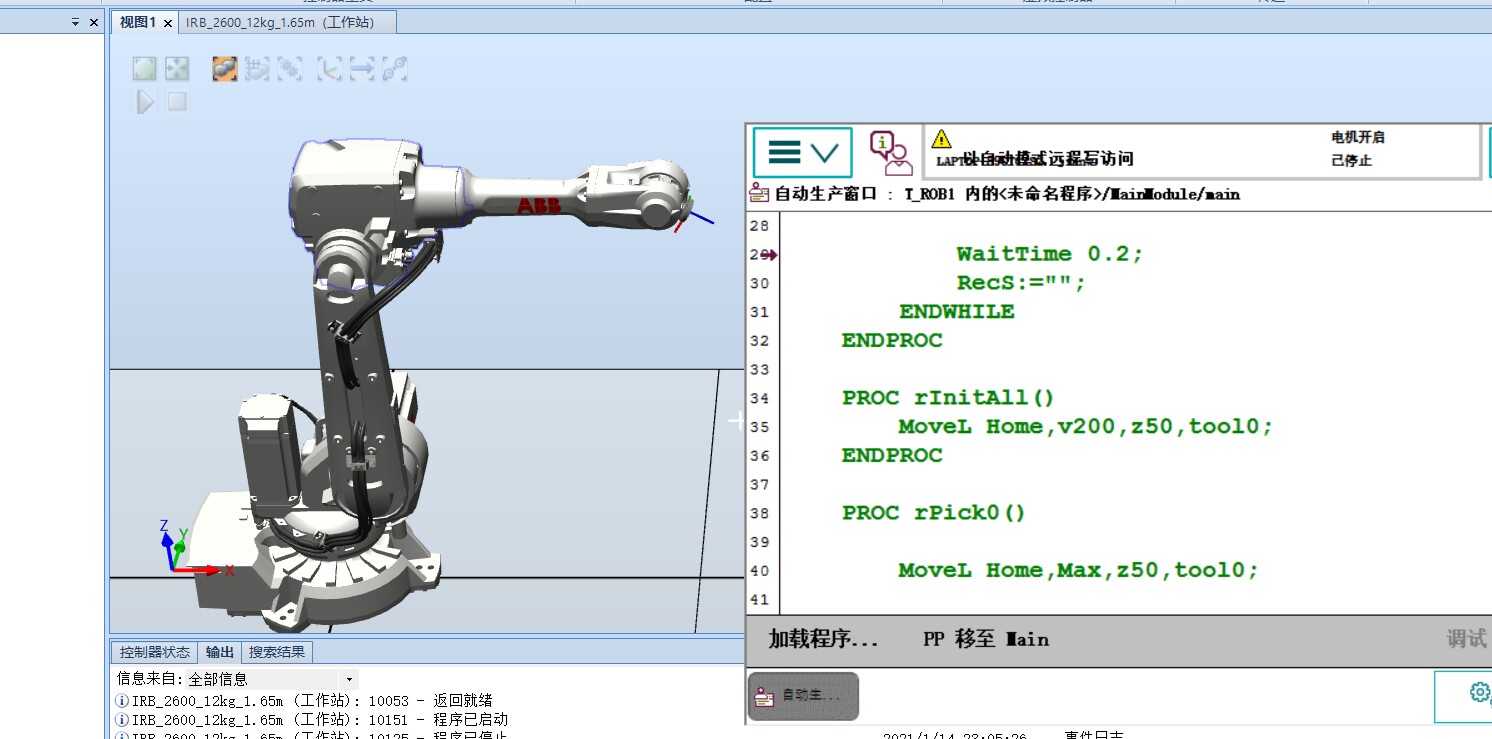1492x739 pixels.
Task: Click the ENDWHILE code line
Action: pos(956,312)
